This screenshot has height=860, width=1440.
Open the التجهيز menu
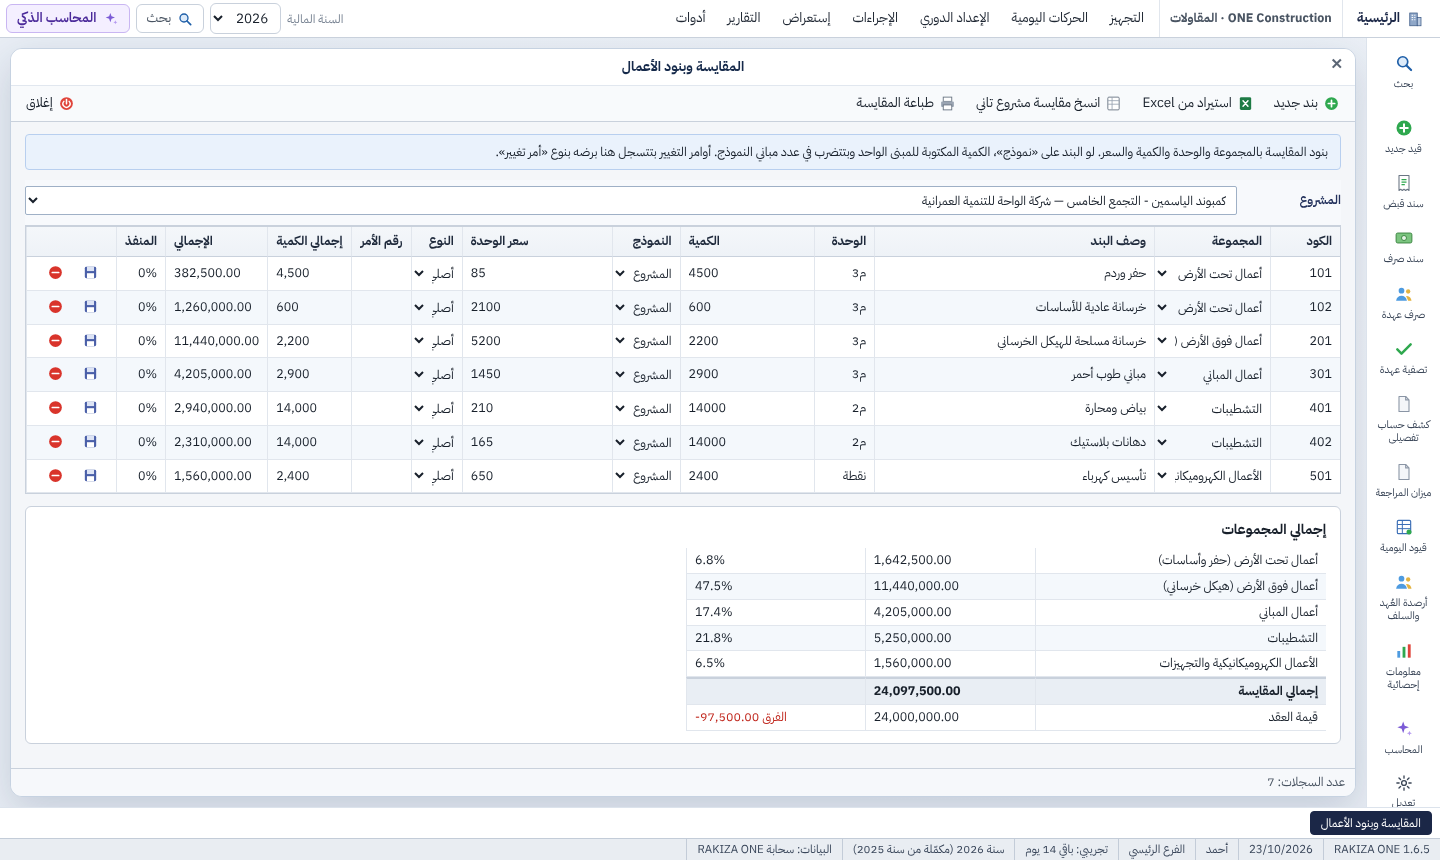[1126, 18]
